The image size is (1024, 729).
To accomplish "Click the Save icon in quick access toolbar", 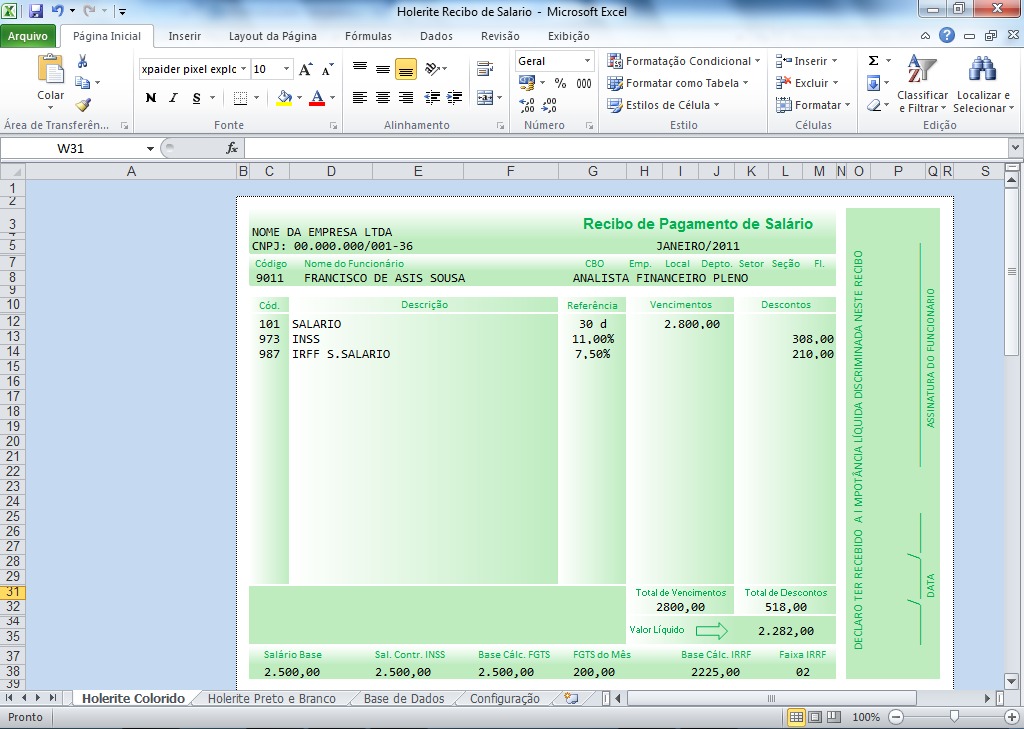I will (36, 12).
